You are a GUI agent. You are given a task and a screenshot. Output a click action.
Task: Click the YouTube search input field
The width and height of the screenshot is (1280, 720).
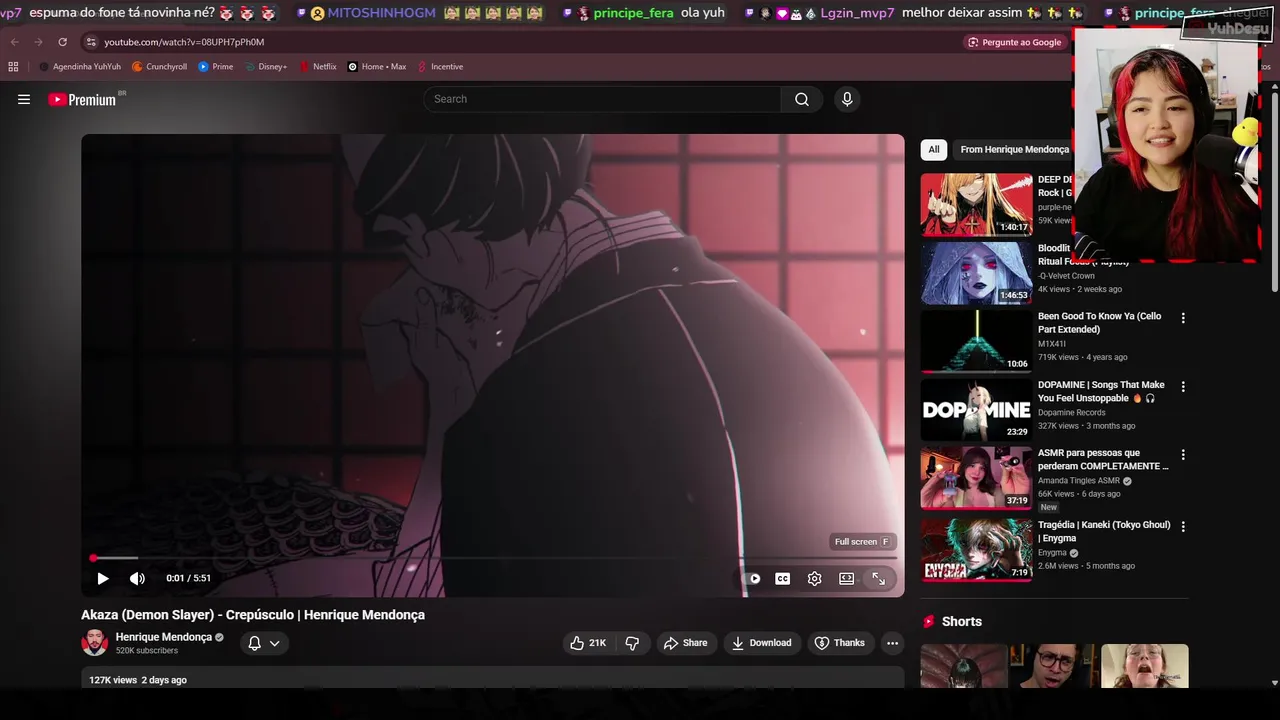pyautogui.click(x=602, y=99)
